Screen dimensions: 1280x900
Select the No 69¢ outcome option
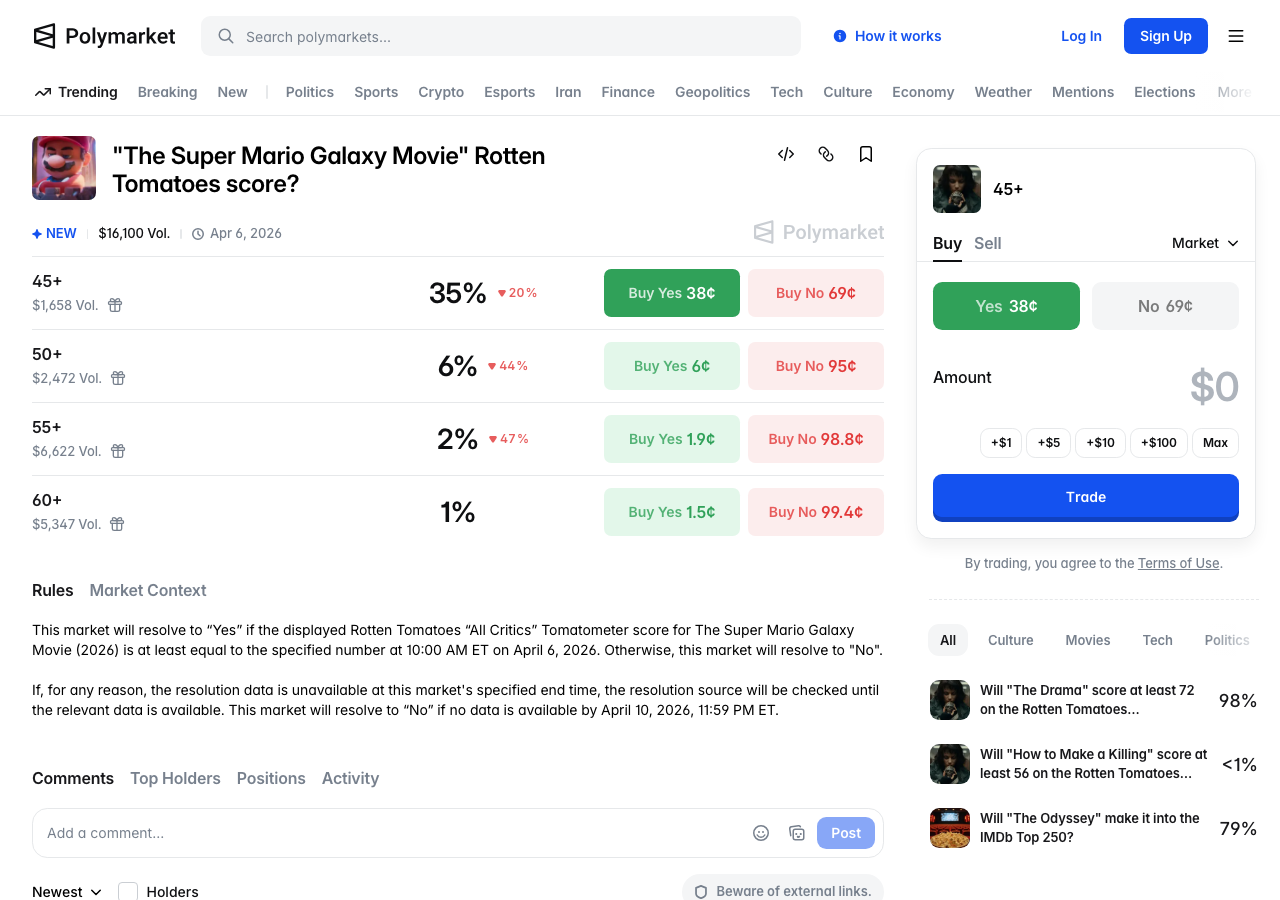pos(1165,306)
